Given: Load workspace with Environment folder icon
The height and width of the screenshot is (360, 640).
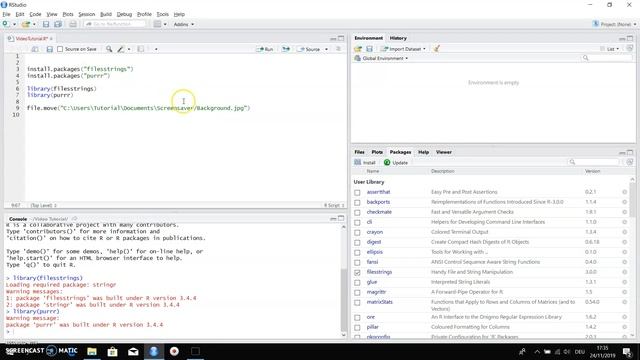Looking at the screenshot, I should pos(358,49).
